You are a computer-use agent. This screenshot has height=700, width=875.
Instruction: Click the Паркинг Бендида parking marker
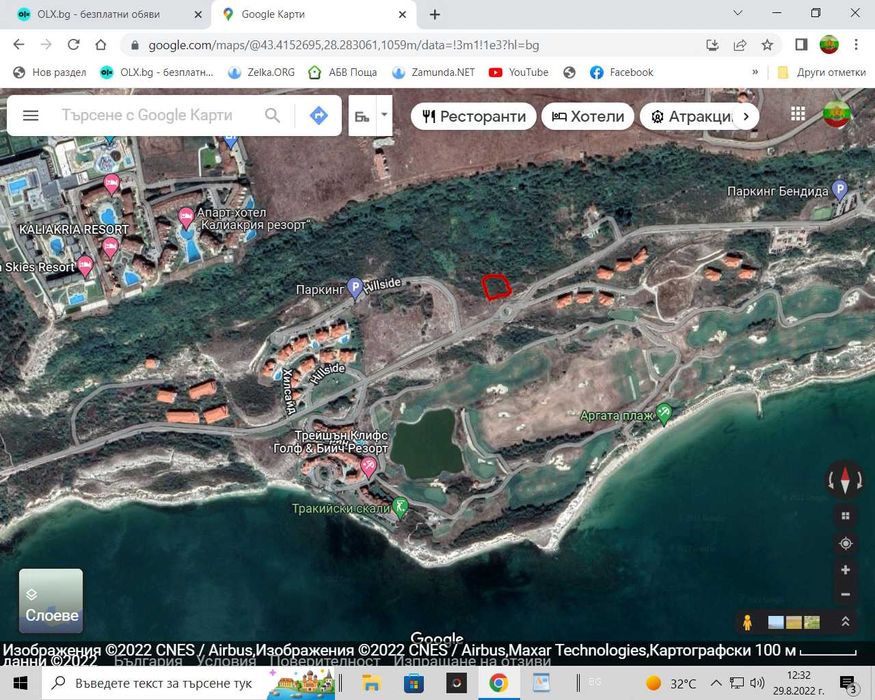839,190
